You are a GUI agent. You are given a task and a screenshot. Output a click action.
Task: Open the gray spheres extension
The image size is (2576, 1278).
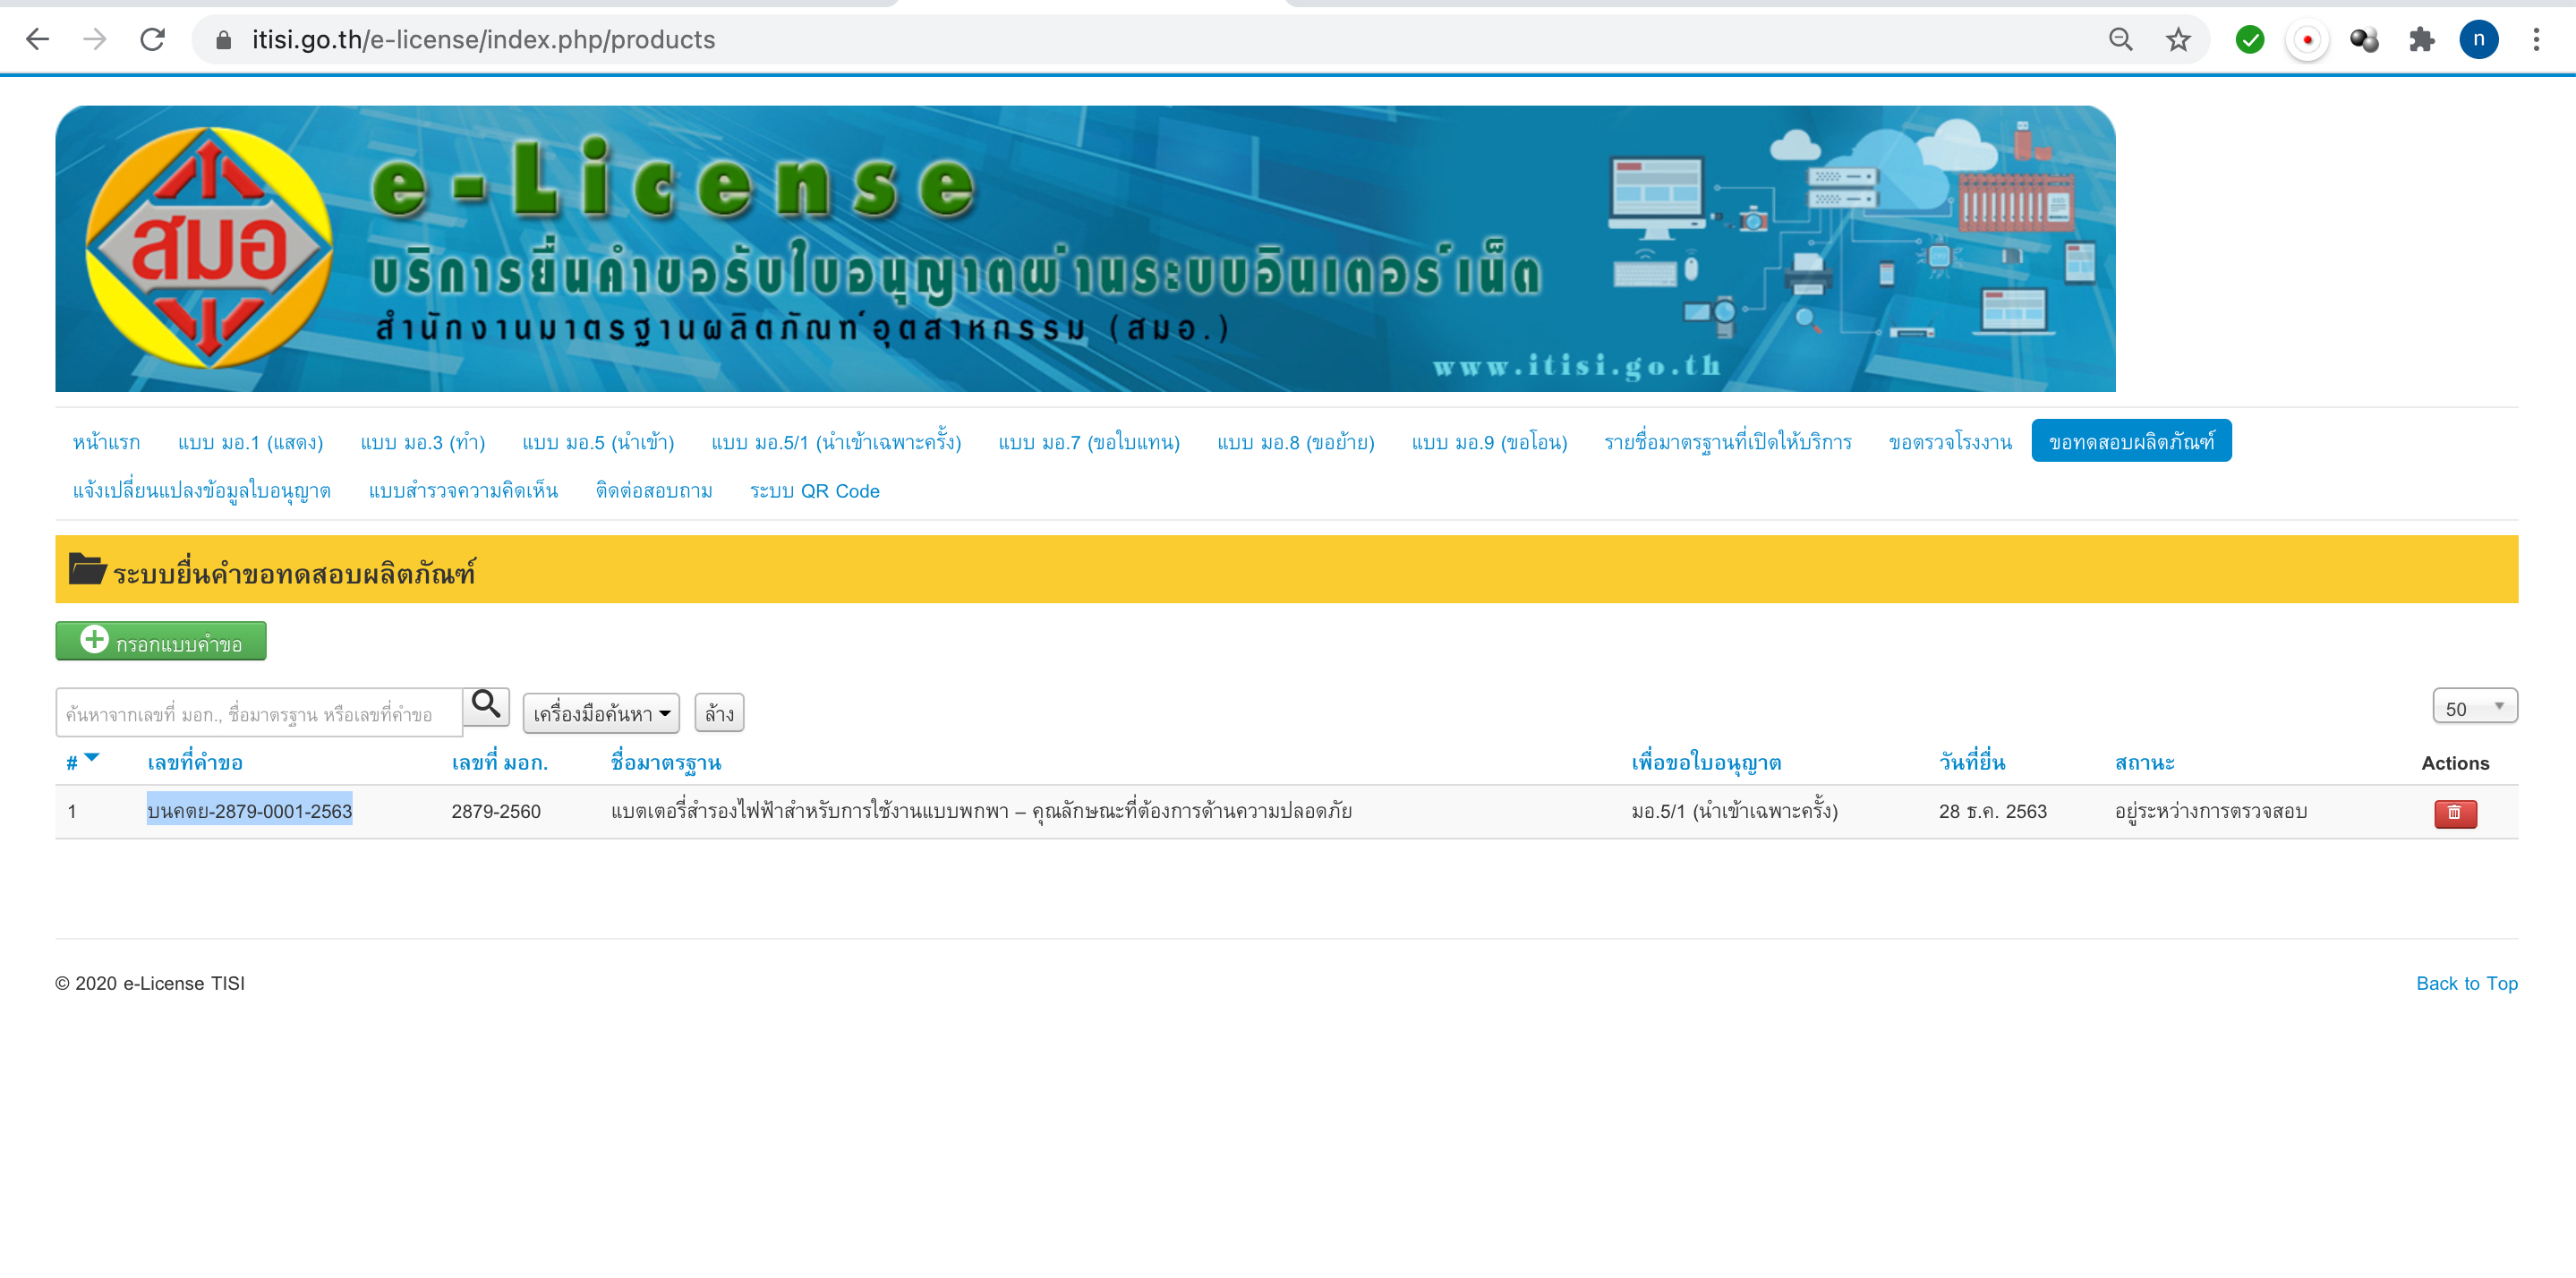coord(2364,40)
